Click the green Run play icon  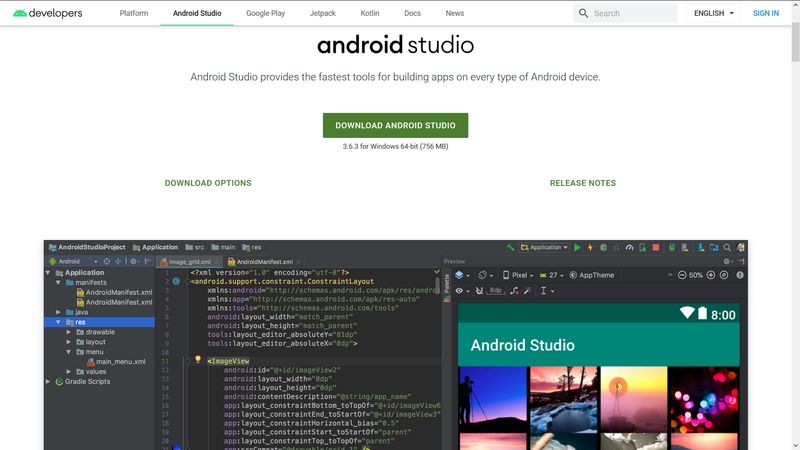coord(577,247)
